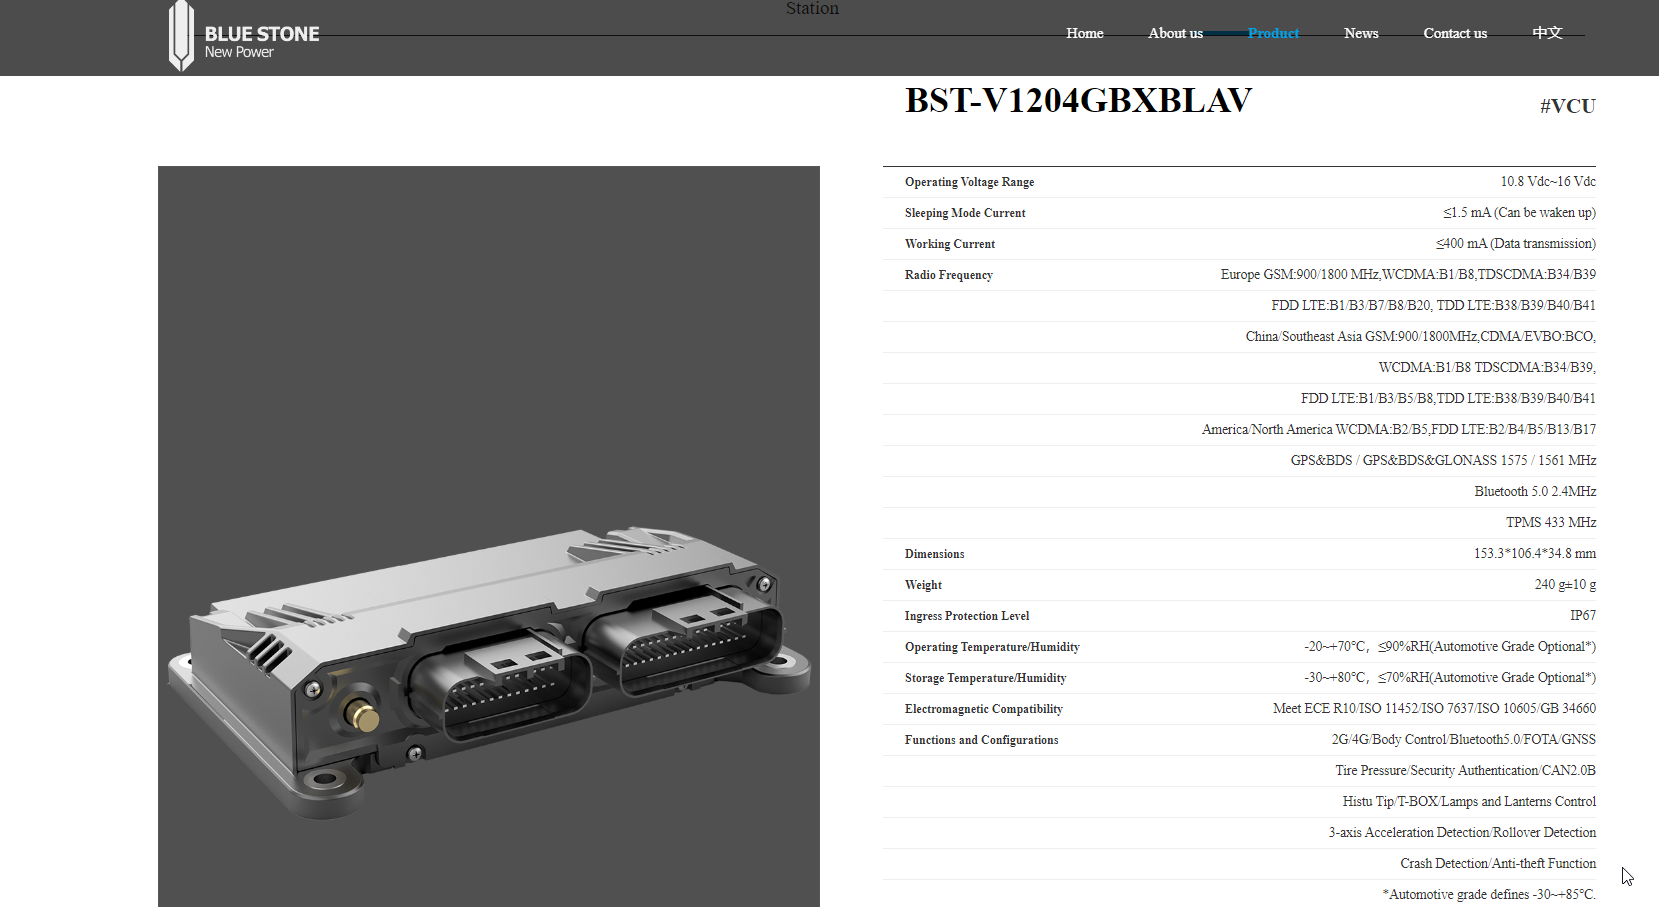
Task: Click the Automotive grade footnote text
Action: click(x=1488, y=894)
